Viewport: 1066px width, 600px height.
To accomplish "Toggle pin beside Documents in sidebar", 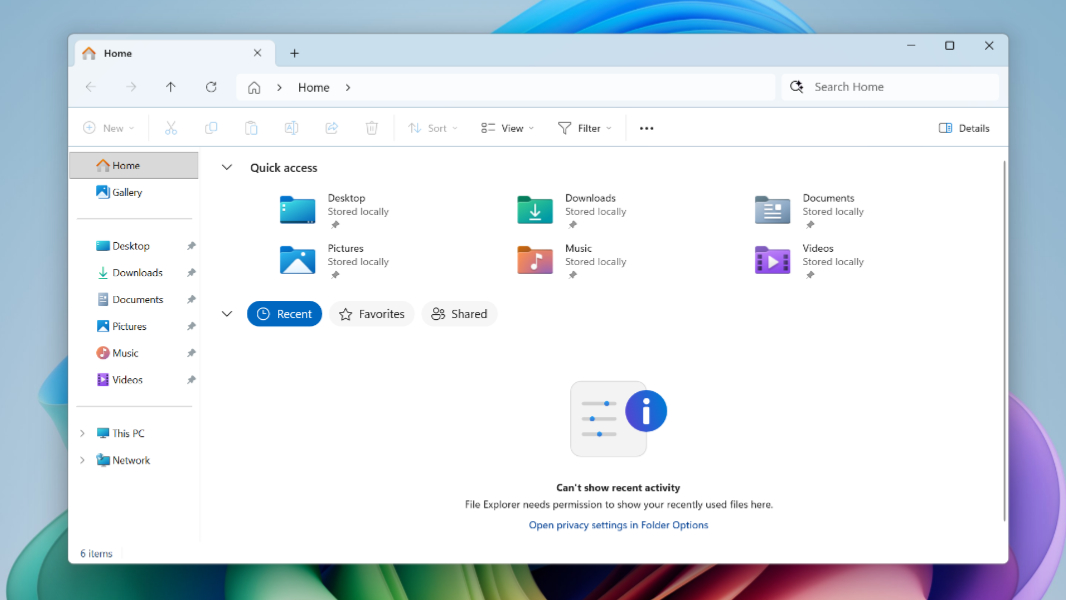I will click(191, 300).
